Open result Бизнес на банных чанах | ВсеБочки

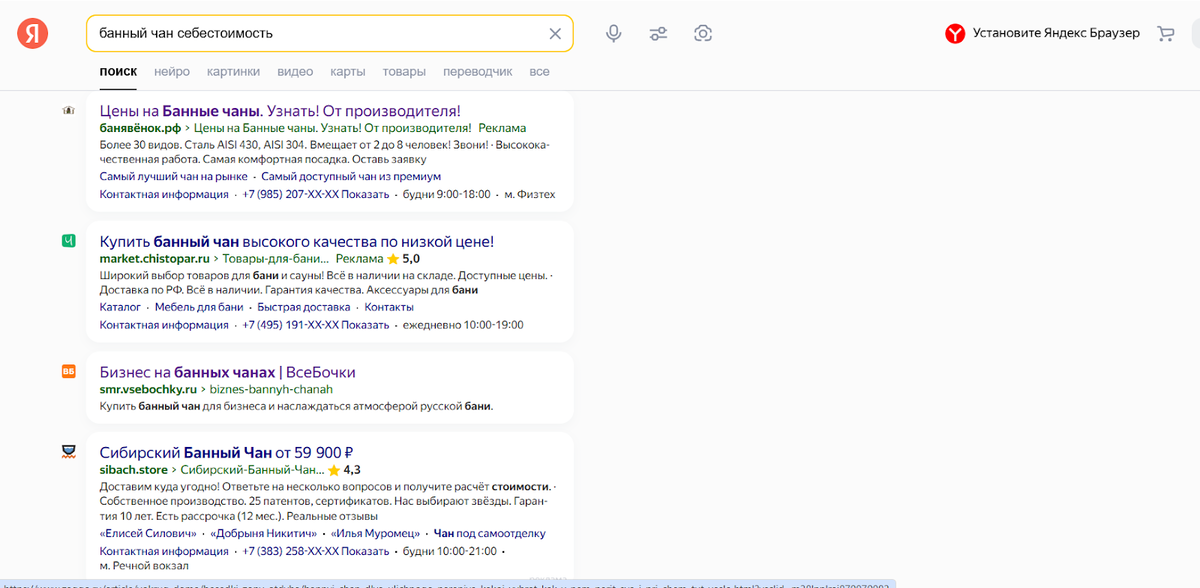tap(228, 372)
